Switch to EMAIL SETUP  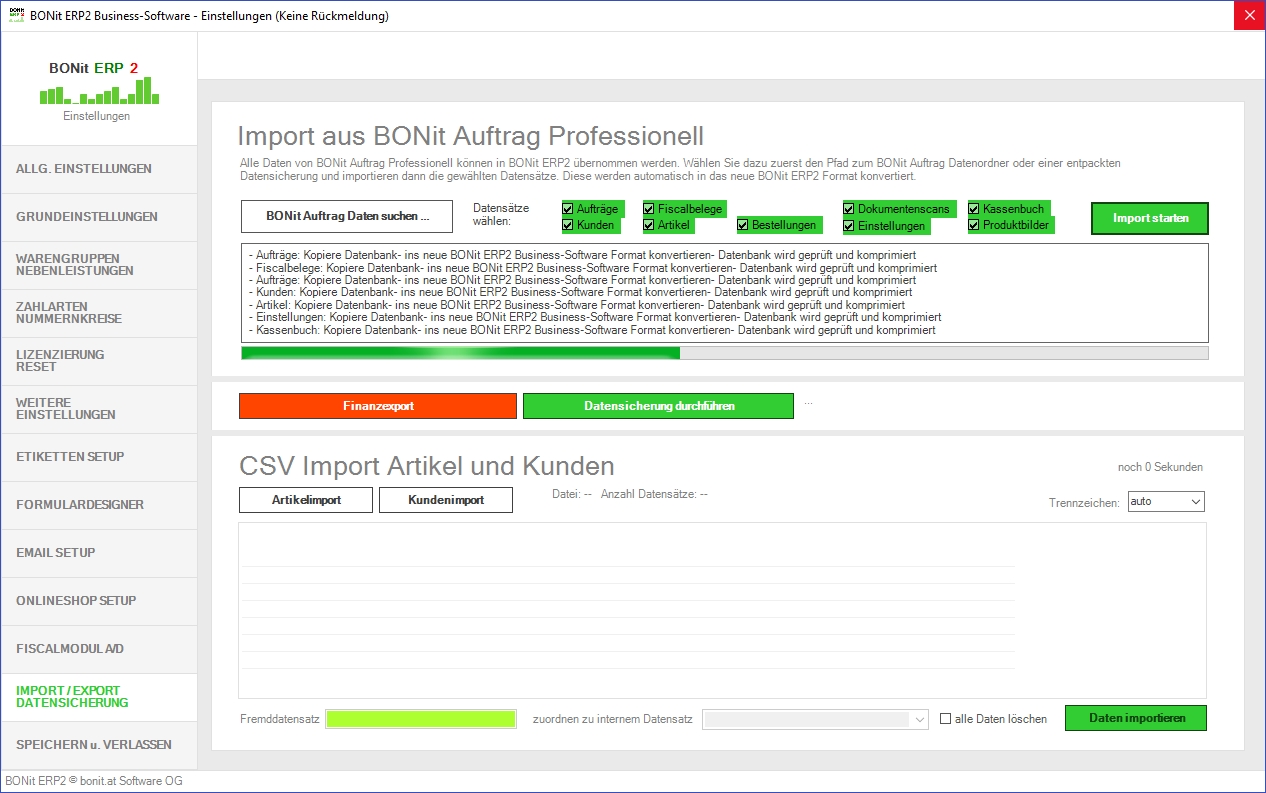click(x=99, y=553)
